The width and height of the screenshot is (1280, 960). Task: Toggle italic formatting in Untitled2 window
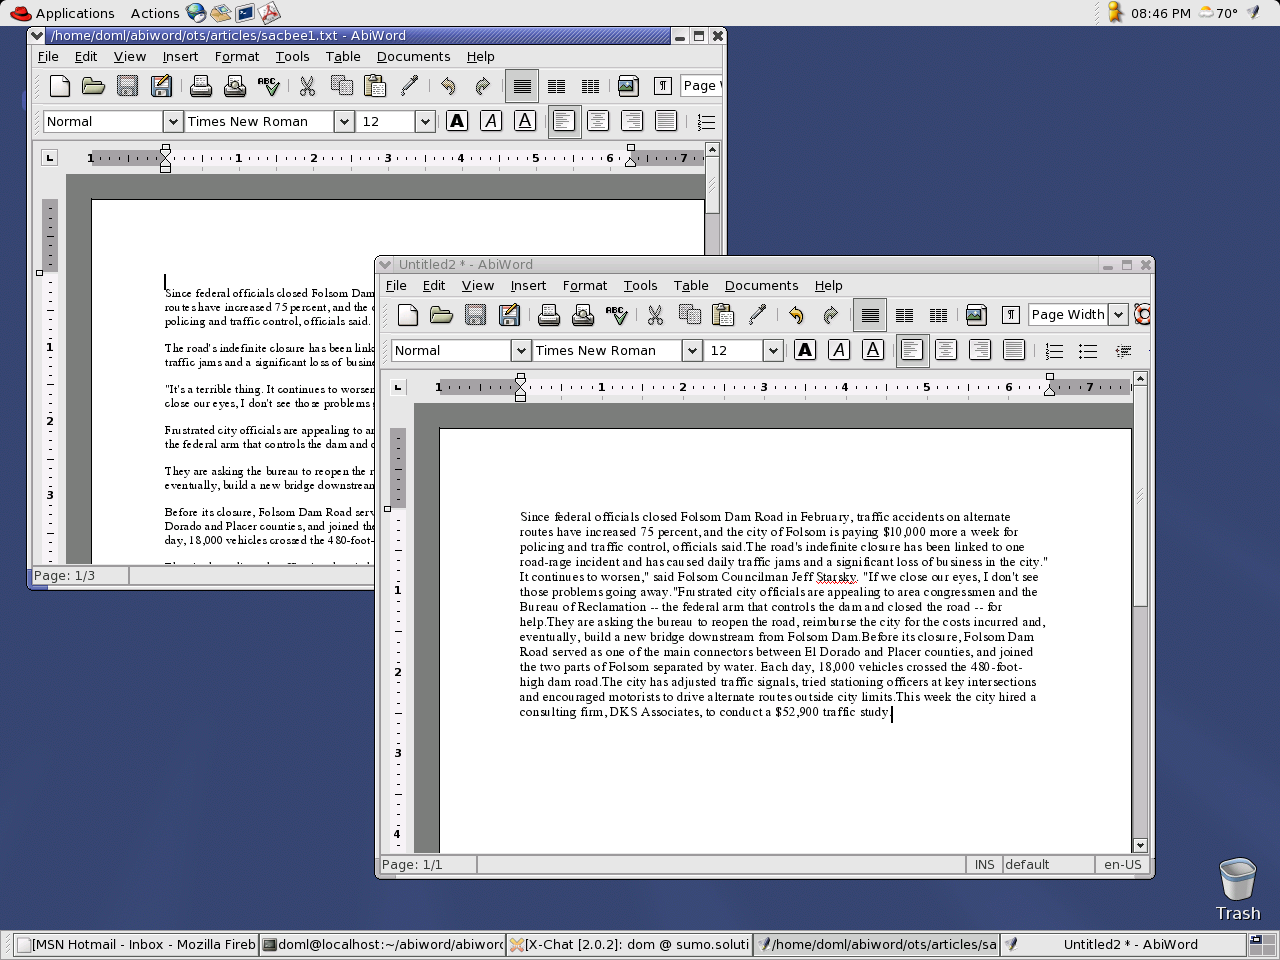click(839, 350)
